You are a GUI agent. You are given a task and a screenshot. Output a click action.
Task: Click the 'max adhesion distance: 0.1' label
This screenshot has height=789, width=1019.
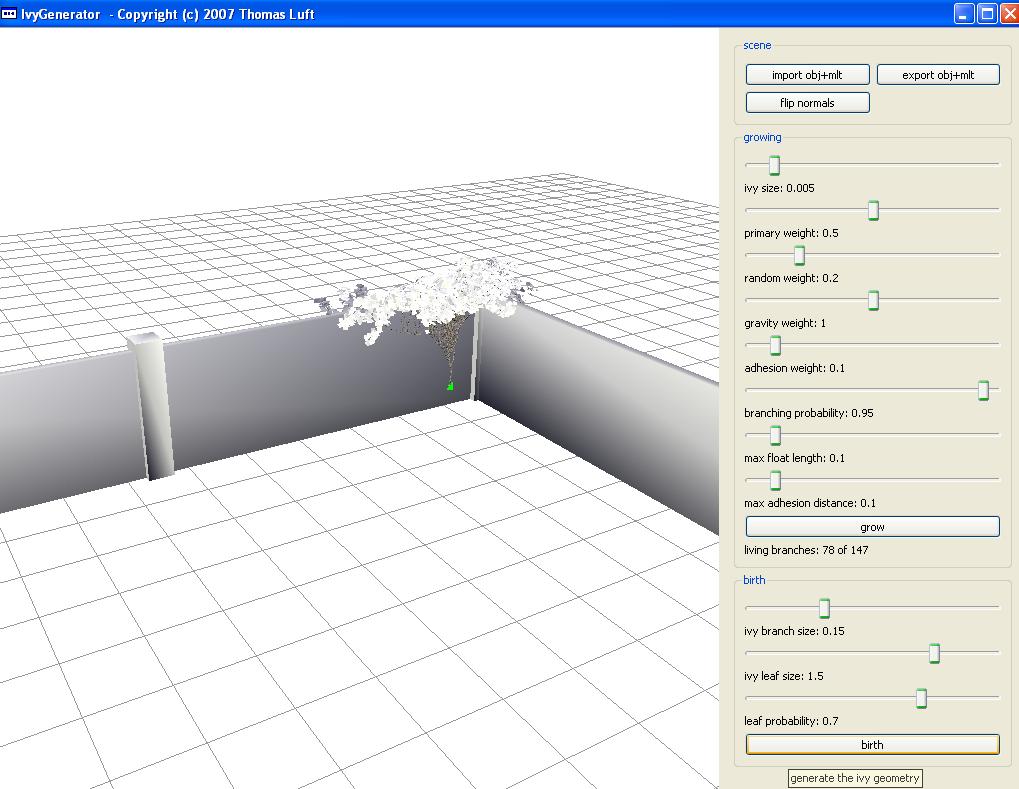coord(810,502)
